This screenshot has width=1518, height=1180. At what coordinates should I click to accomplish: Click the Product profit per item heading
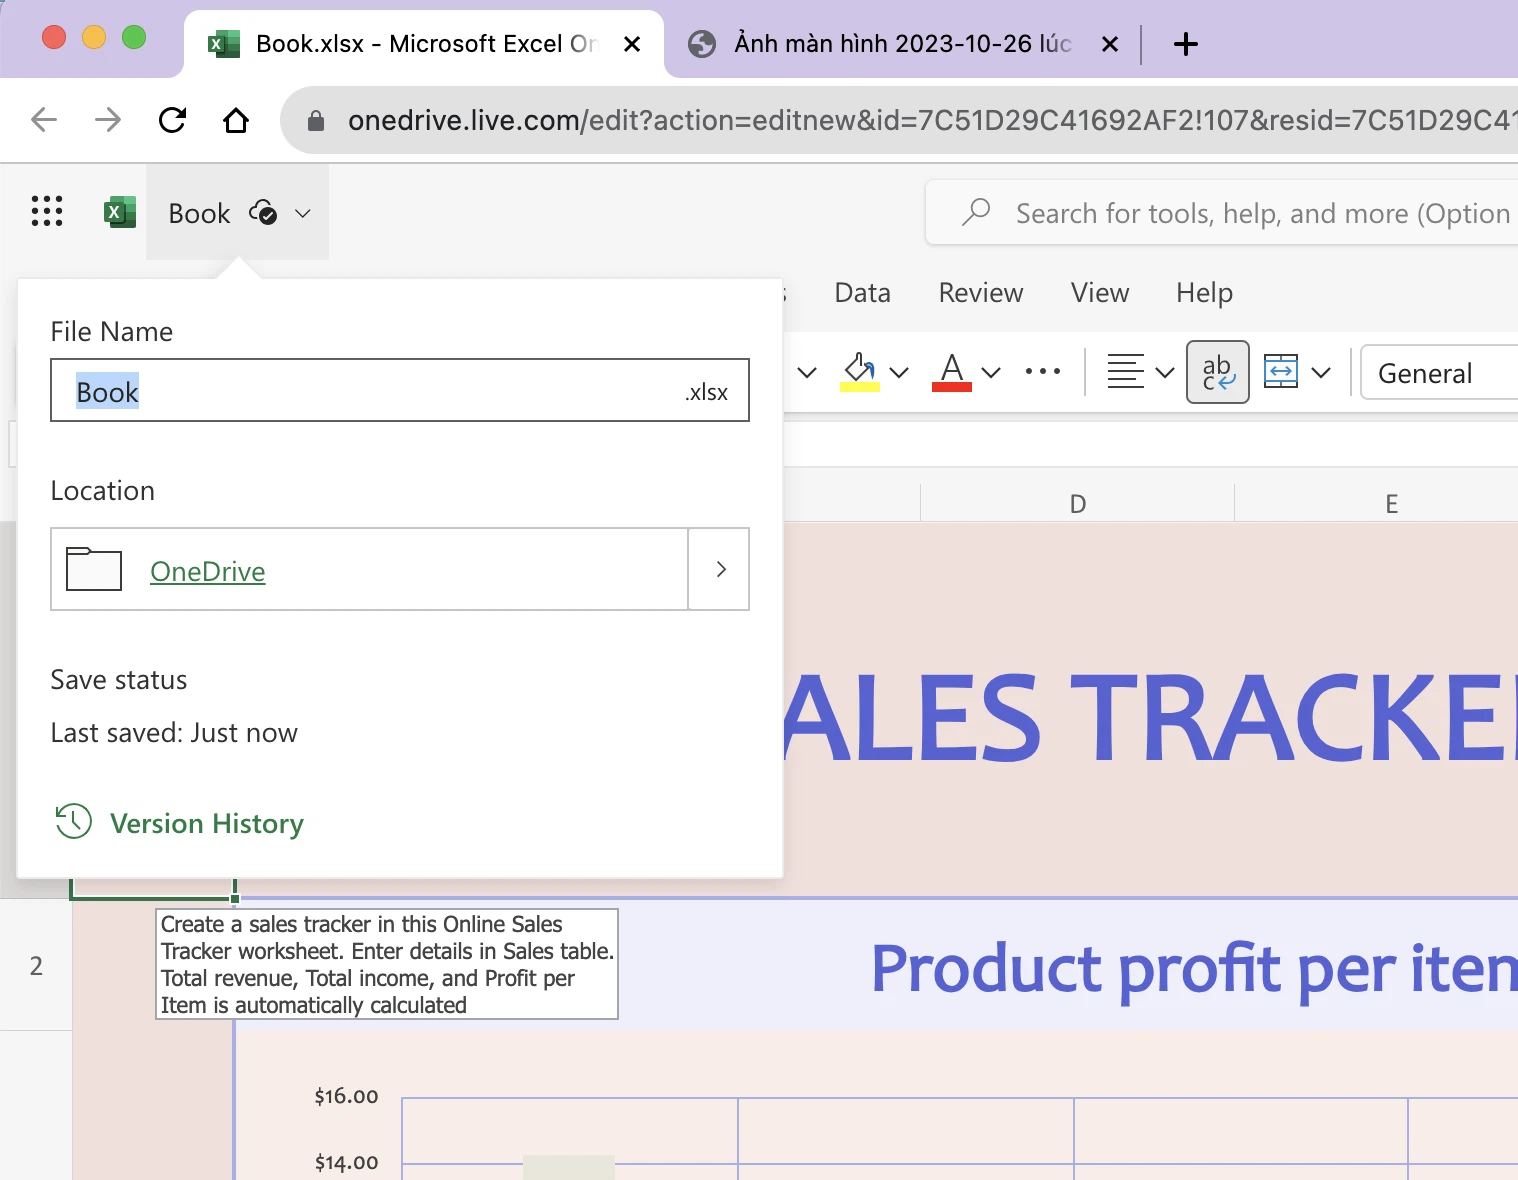pyautogui.click(x=1194, y=968)
